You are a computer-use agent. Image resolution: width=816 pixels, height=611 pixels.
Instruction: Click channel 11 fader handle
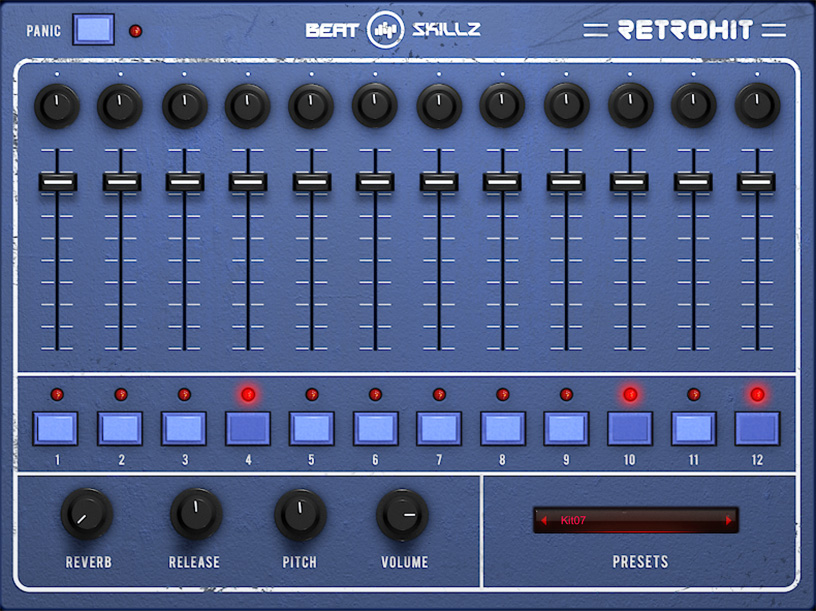click(x=693, y=182)
